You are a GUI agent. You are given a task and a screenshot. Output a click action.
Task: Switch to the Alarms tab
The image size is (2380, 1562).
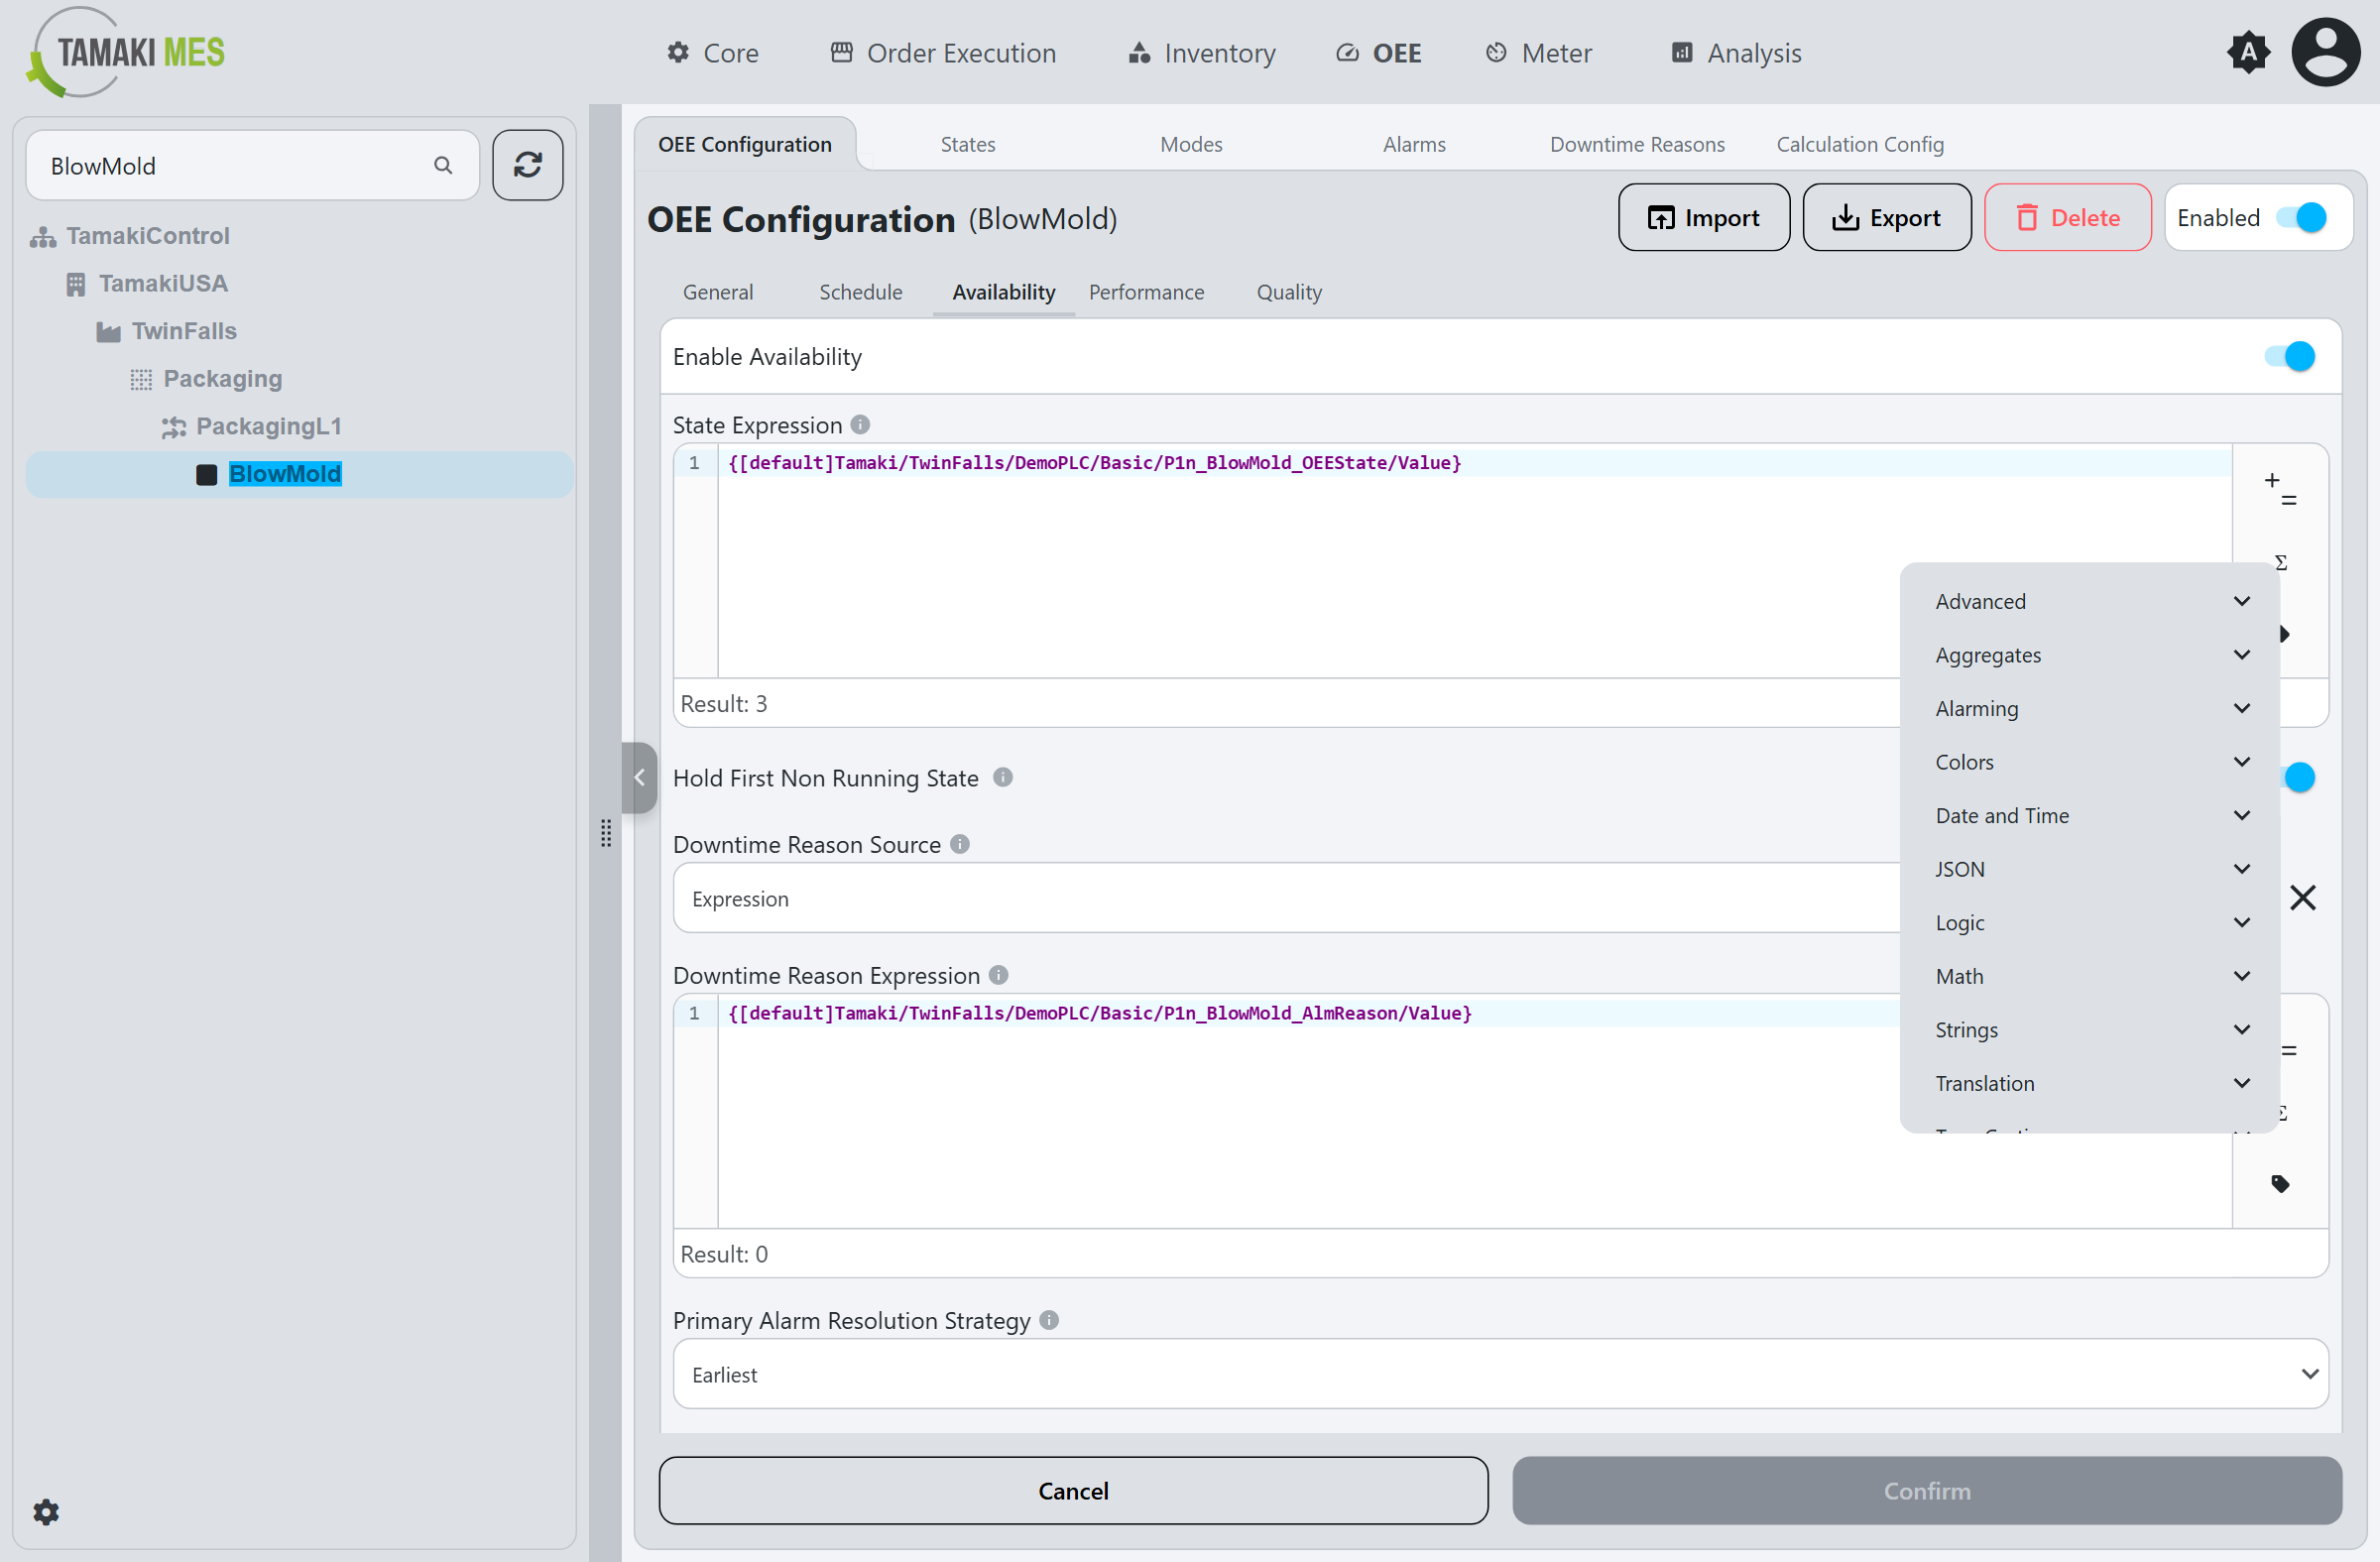[x=1414, y=144]
